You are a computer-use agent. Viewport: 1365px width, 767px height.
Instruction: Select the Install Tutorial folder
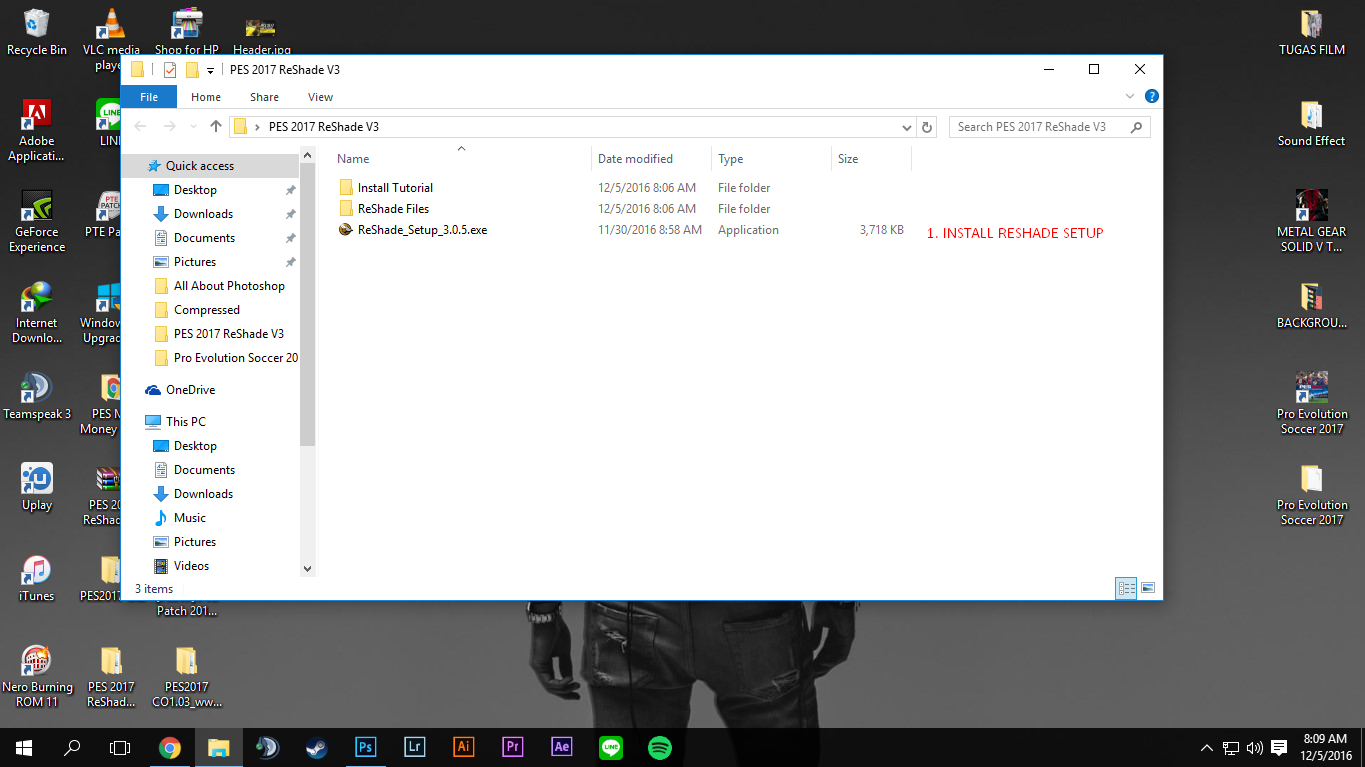point(396,188)
